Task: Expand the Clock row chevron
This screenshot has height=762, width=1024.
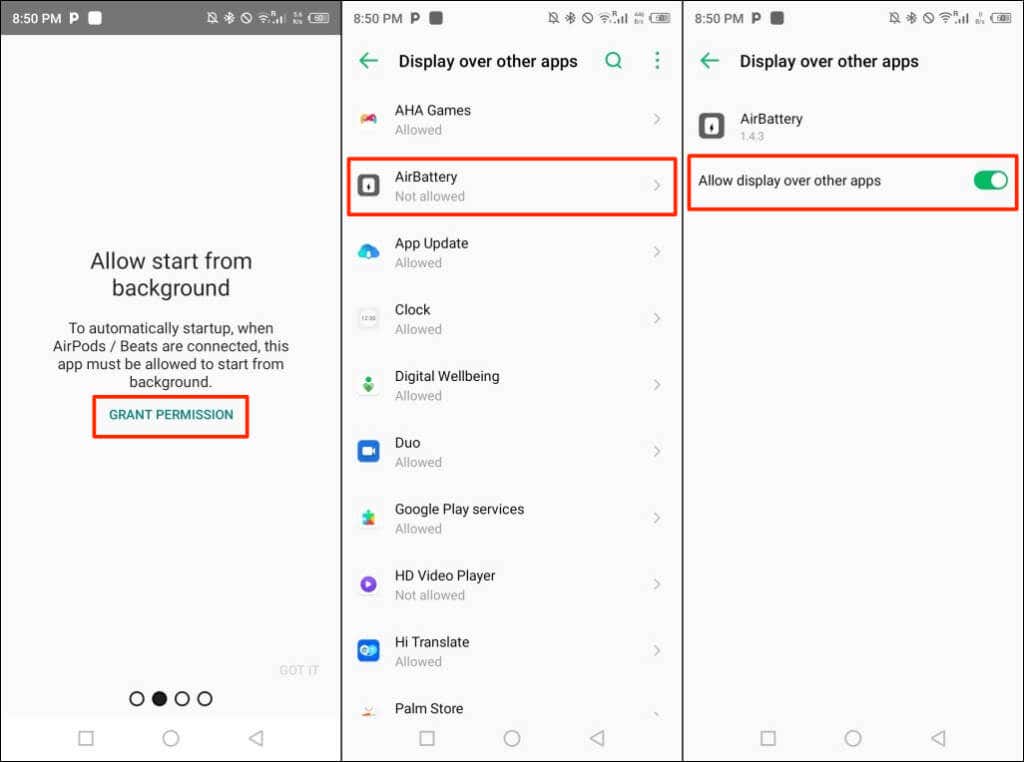Action: (656, 318)
